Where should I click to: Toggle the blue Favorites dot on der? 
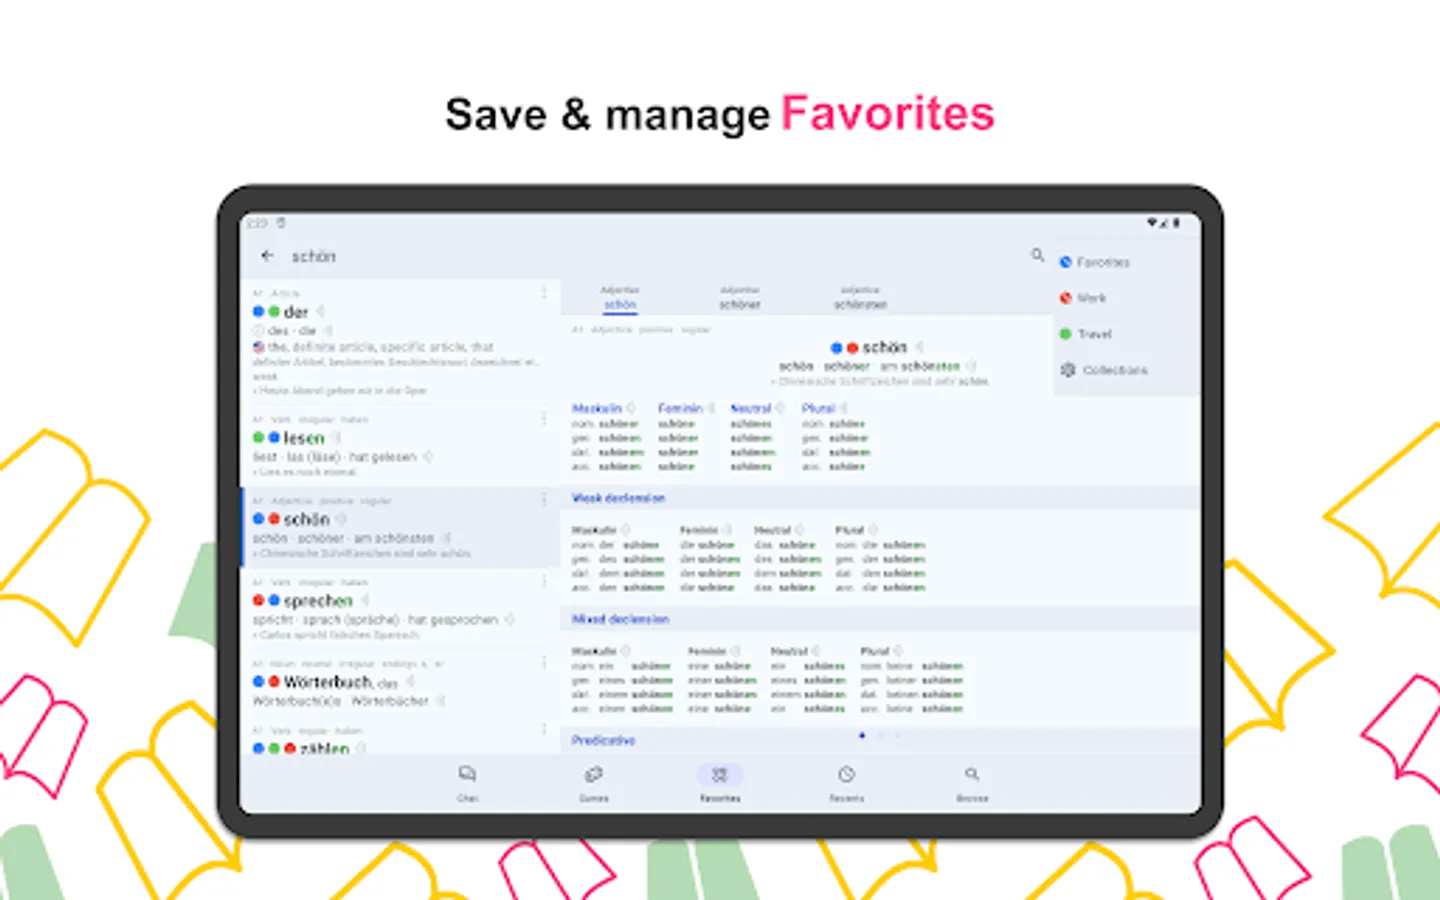pos(259,311)
